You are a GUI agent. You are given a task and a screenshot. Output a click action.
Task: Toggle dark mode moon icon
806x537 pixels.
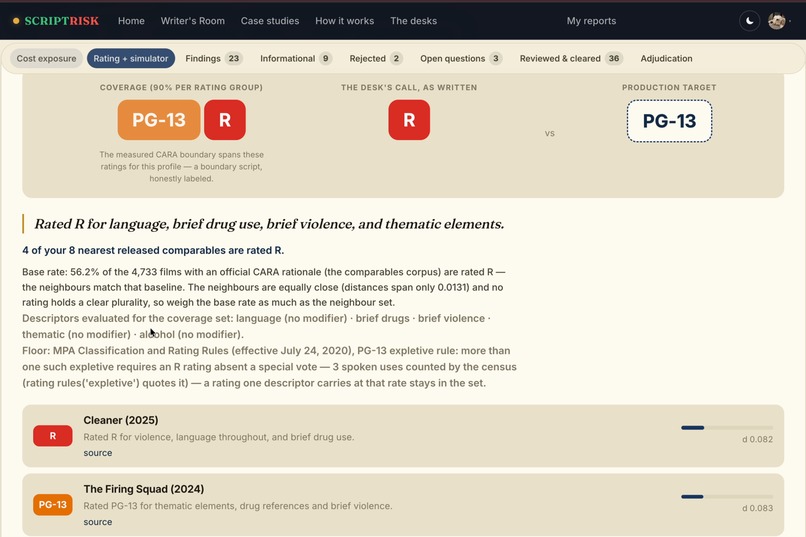click(749, 21)
